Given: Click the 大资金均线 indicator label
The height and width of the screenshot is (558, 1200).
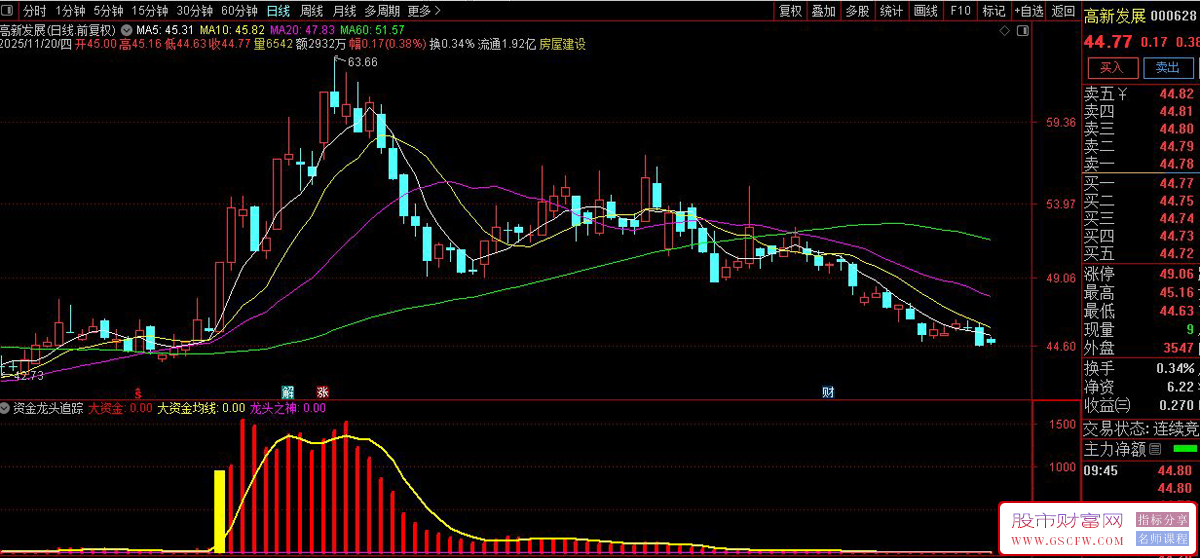Looking at the screenshot, I should tap(200, 408).
